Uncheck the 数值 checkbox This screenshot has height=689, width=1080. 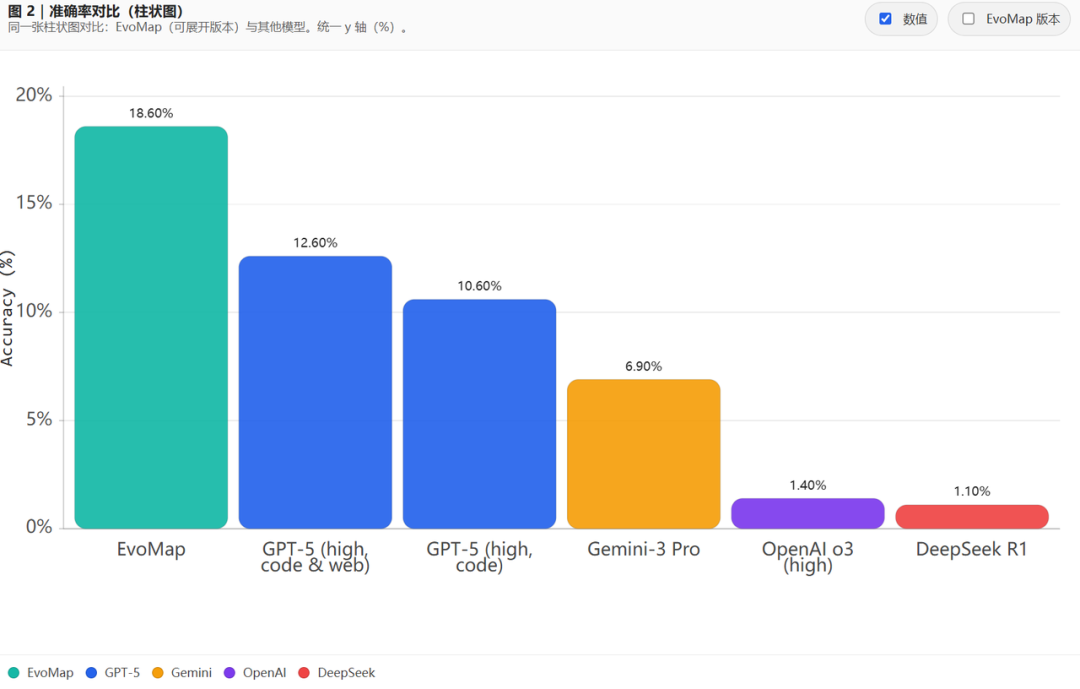886,19
